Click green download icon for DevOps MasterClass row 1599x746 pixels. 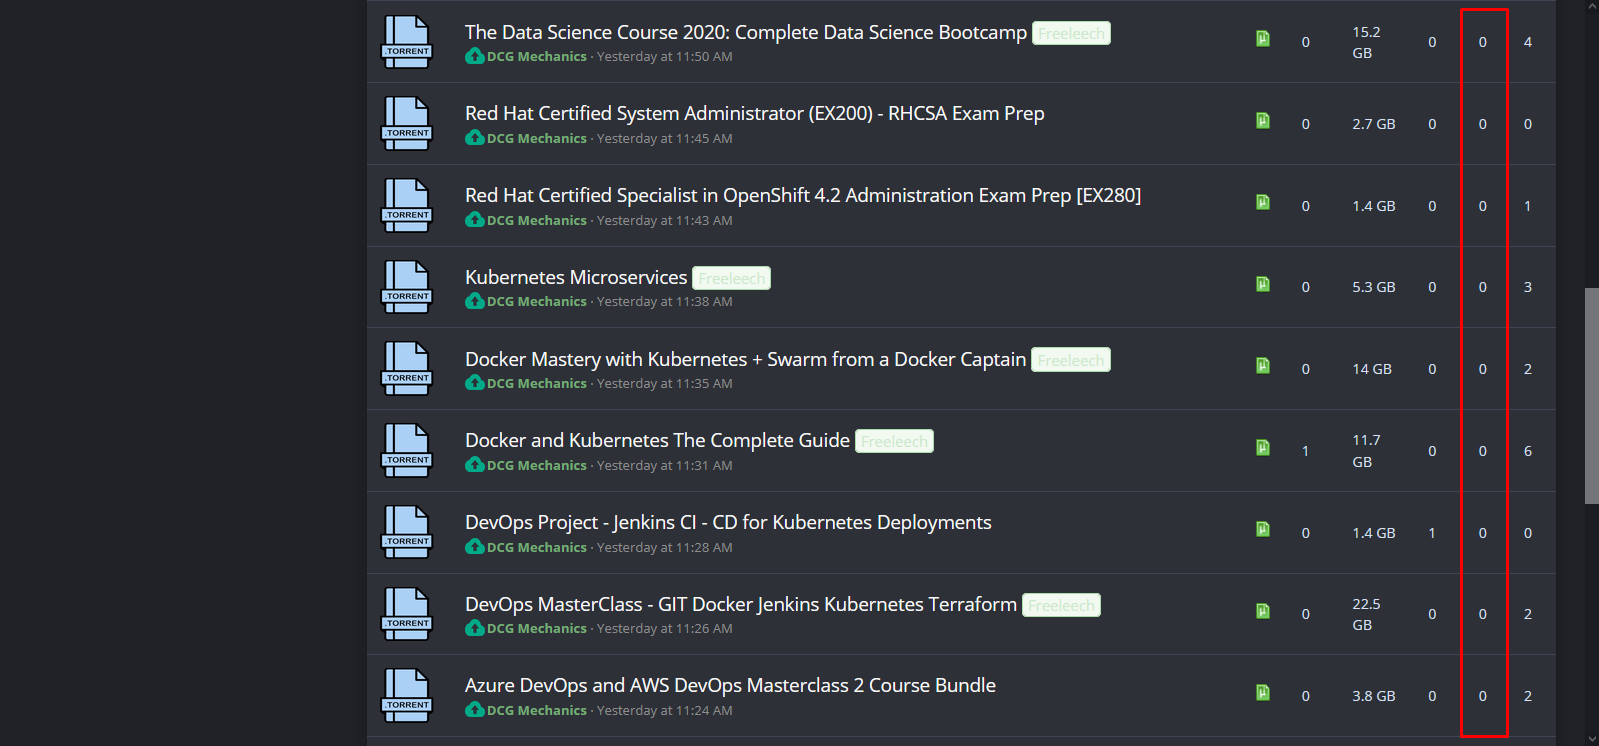1263,611
